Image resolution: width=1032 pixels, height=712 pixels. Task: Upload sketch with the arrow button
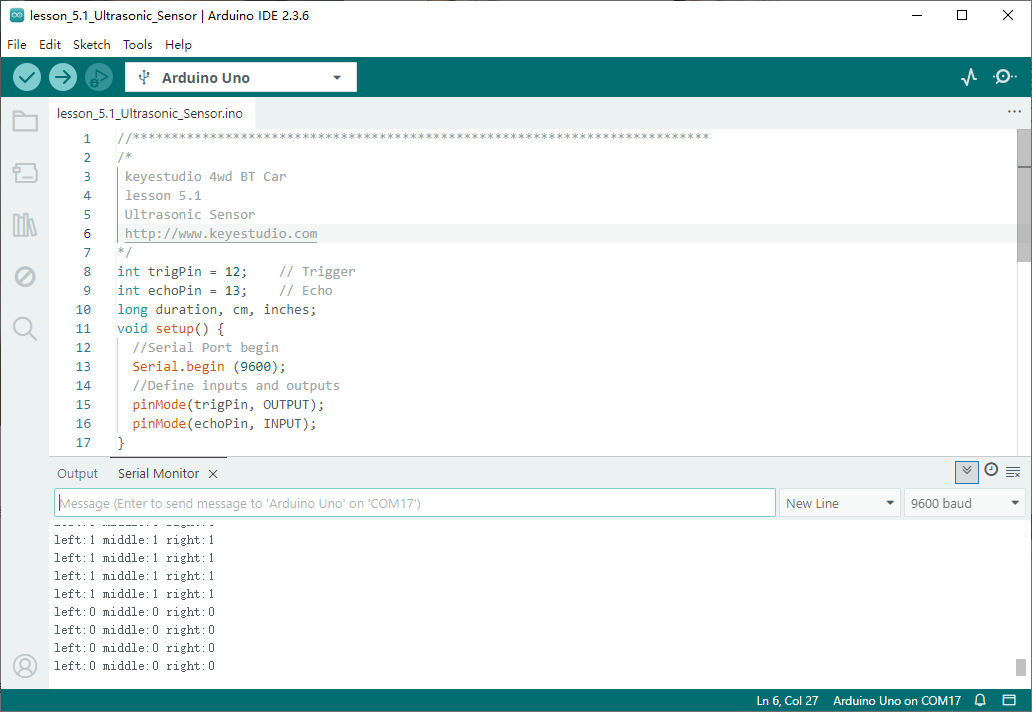[x=63, y=78]
